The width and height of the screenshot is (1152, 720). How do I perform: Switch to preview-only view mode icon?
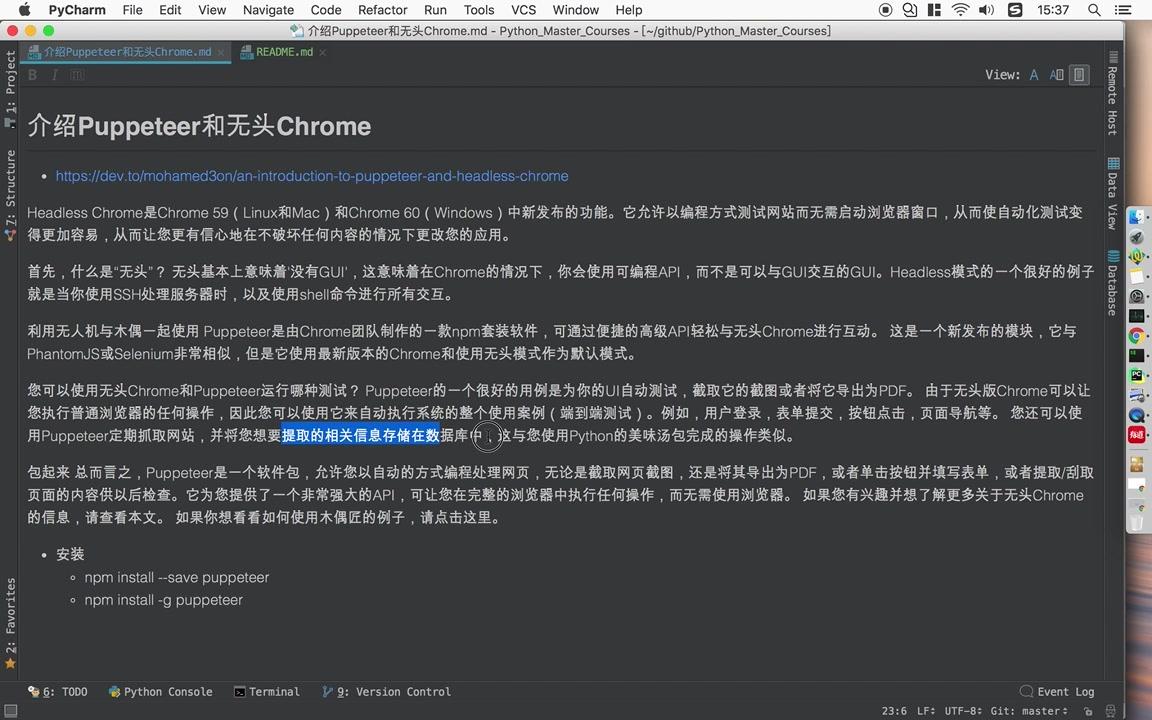pos(1079,75)
